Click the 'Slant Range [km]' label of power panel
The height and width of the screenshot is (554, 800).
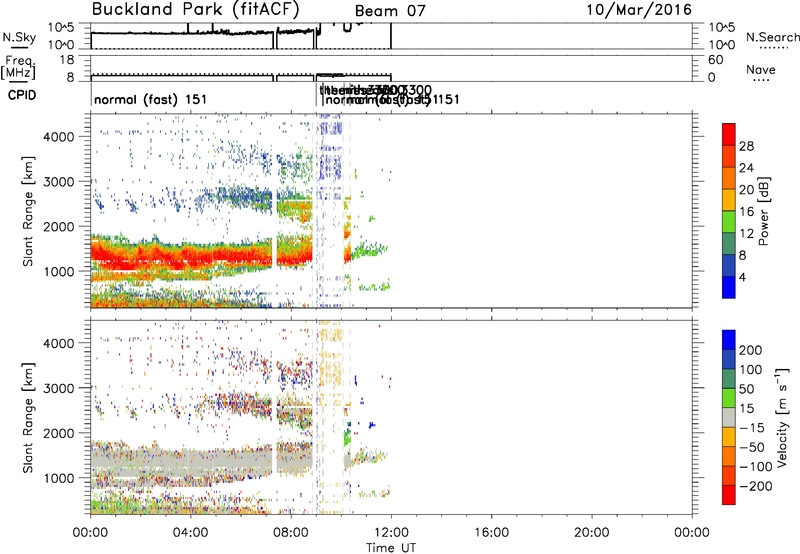pyautogui.click(x=28, y=211)
